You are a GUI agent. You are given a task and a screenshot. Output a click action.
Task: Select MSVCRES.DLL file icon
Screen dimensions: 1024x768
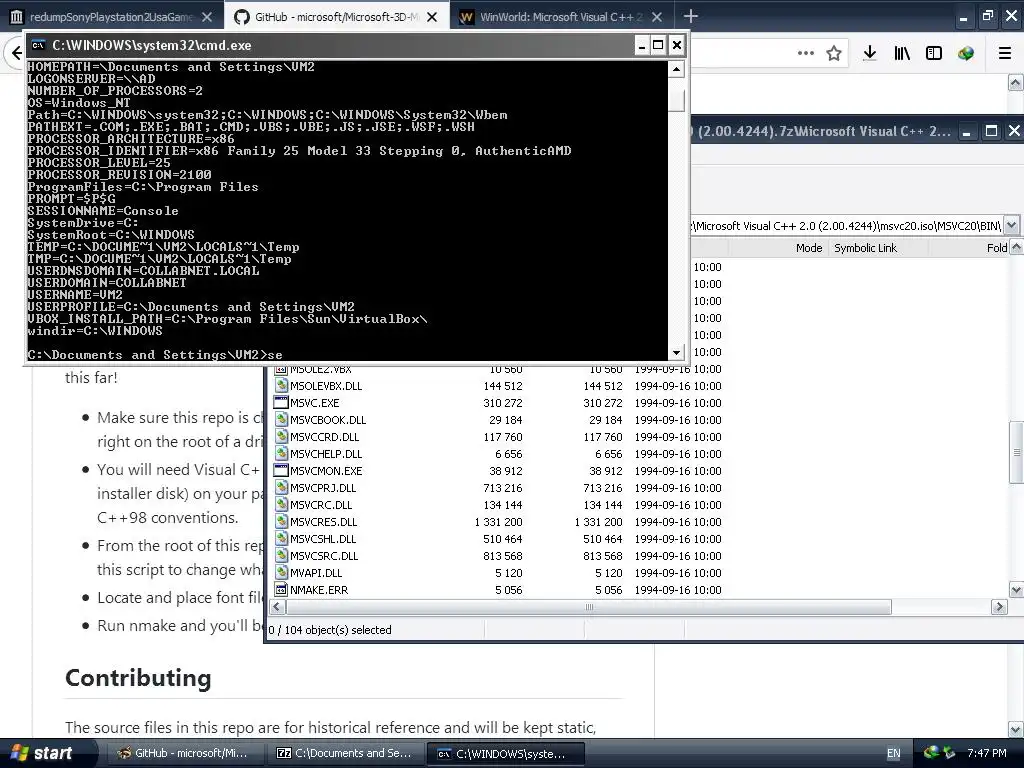(281, 521)
